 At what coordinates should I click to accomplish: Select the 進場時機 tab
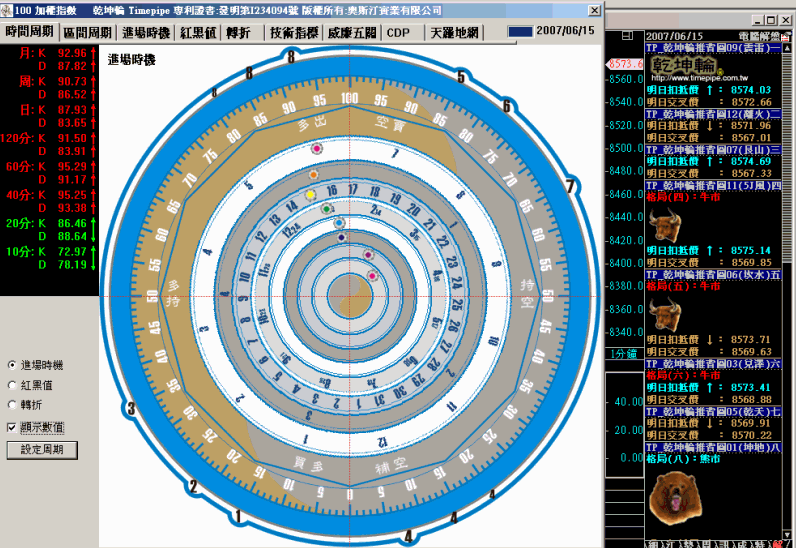click(146, 33)
